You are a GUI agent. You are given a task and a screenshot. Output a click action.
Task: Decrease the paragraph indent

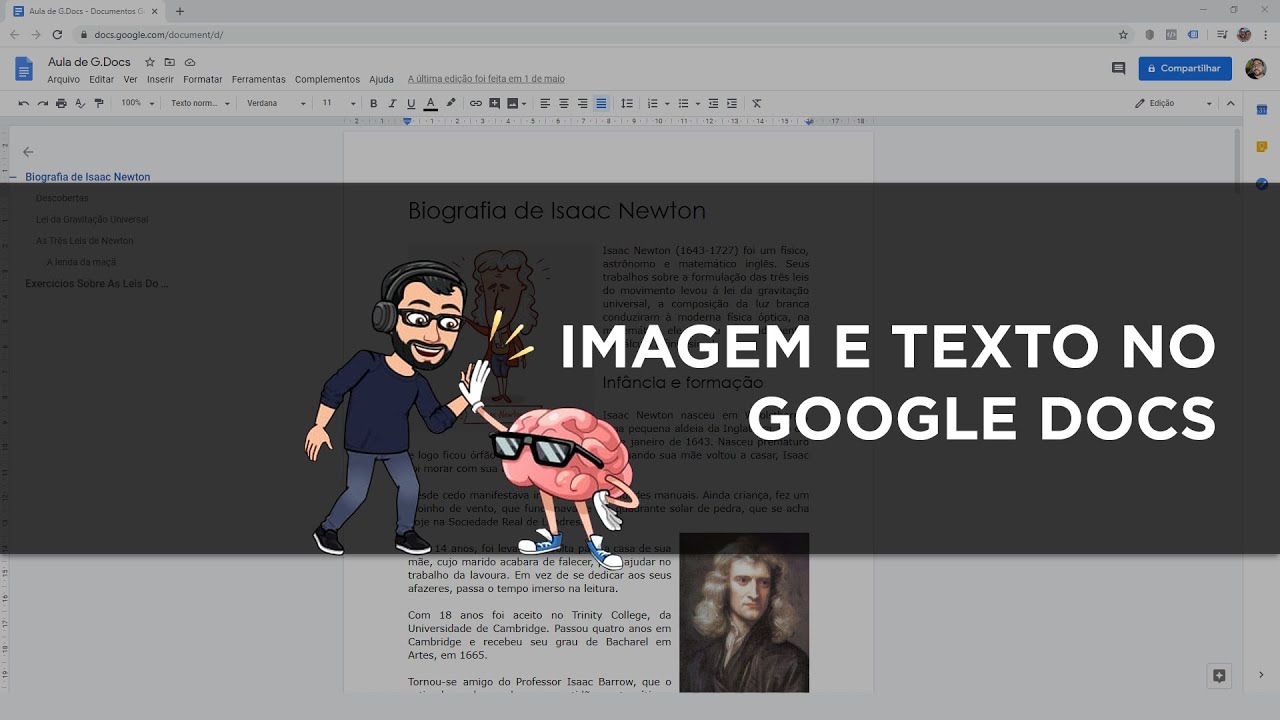[x=713, y=103]
